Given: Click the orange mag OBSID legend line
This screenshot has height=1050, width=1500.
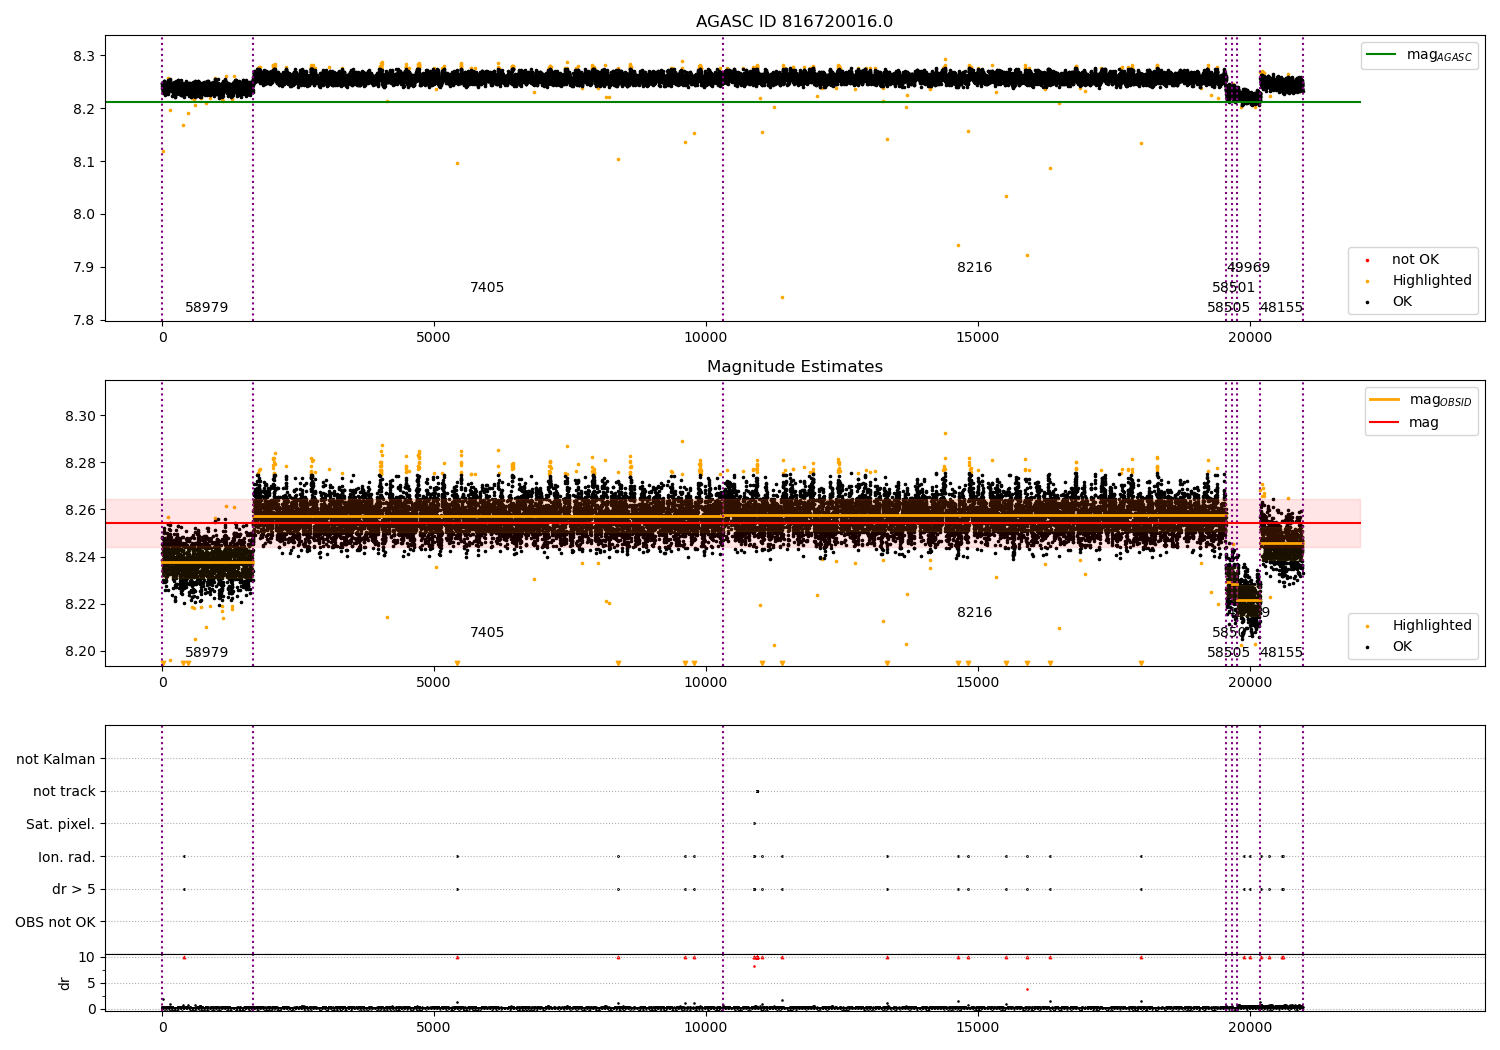Looking at the screenshot, I should click(x=1385, y=400).
